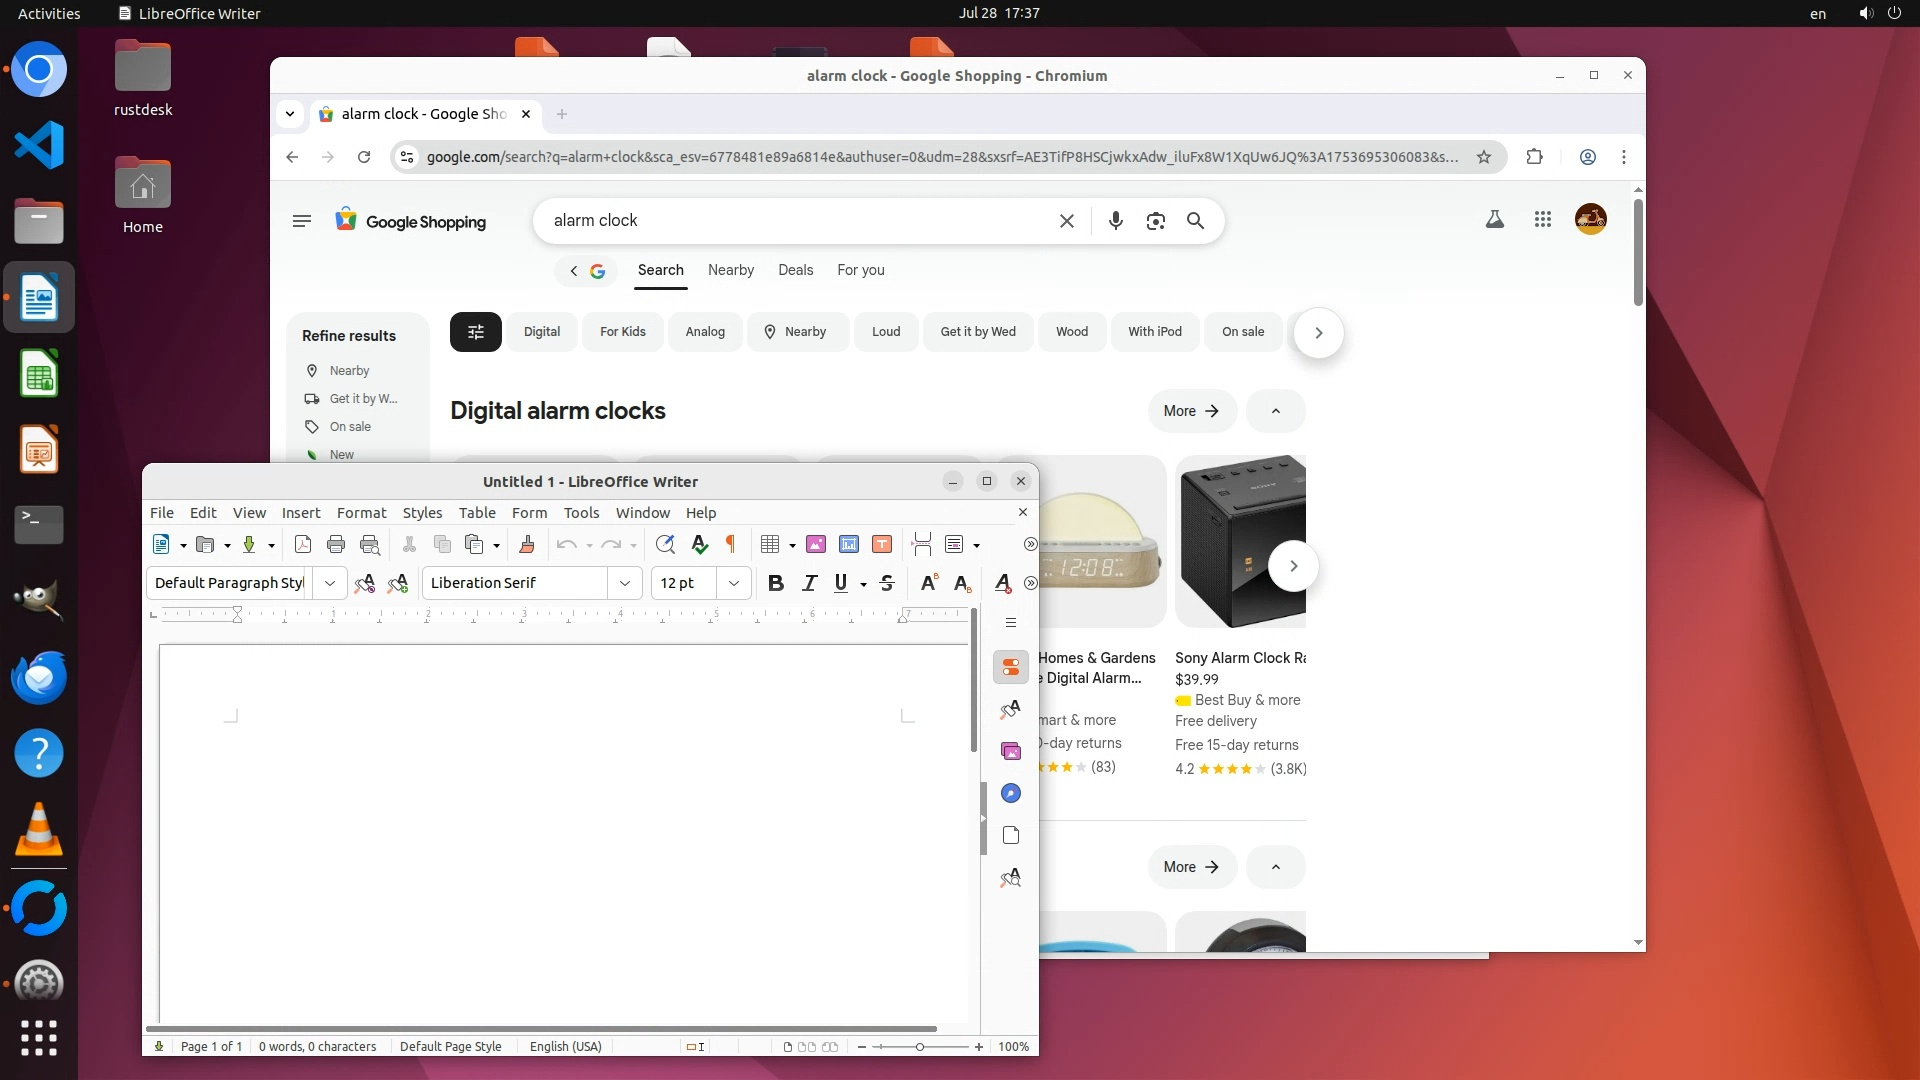Open the Format menu
Viewport: 1920px width, 1080px height.
361,512
